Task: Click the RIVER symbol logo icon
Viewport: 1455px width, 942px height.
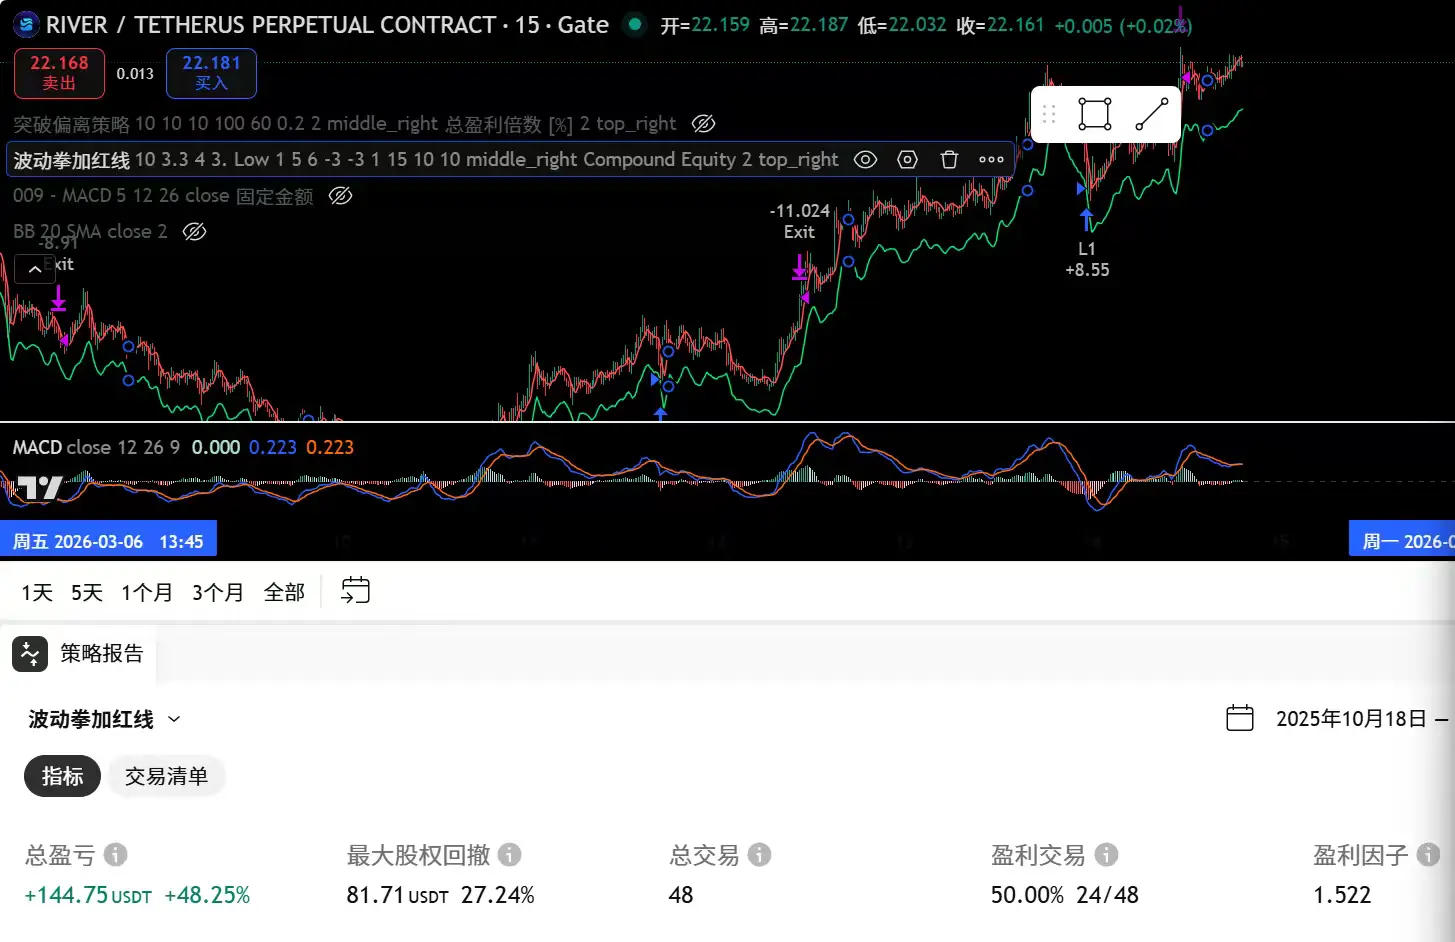Action: 26,24
